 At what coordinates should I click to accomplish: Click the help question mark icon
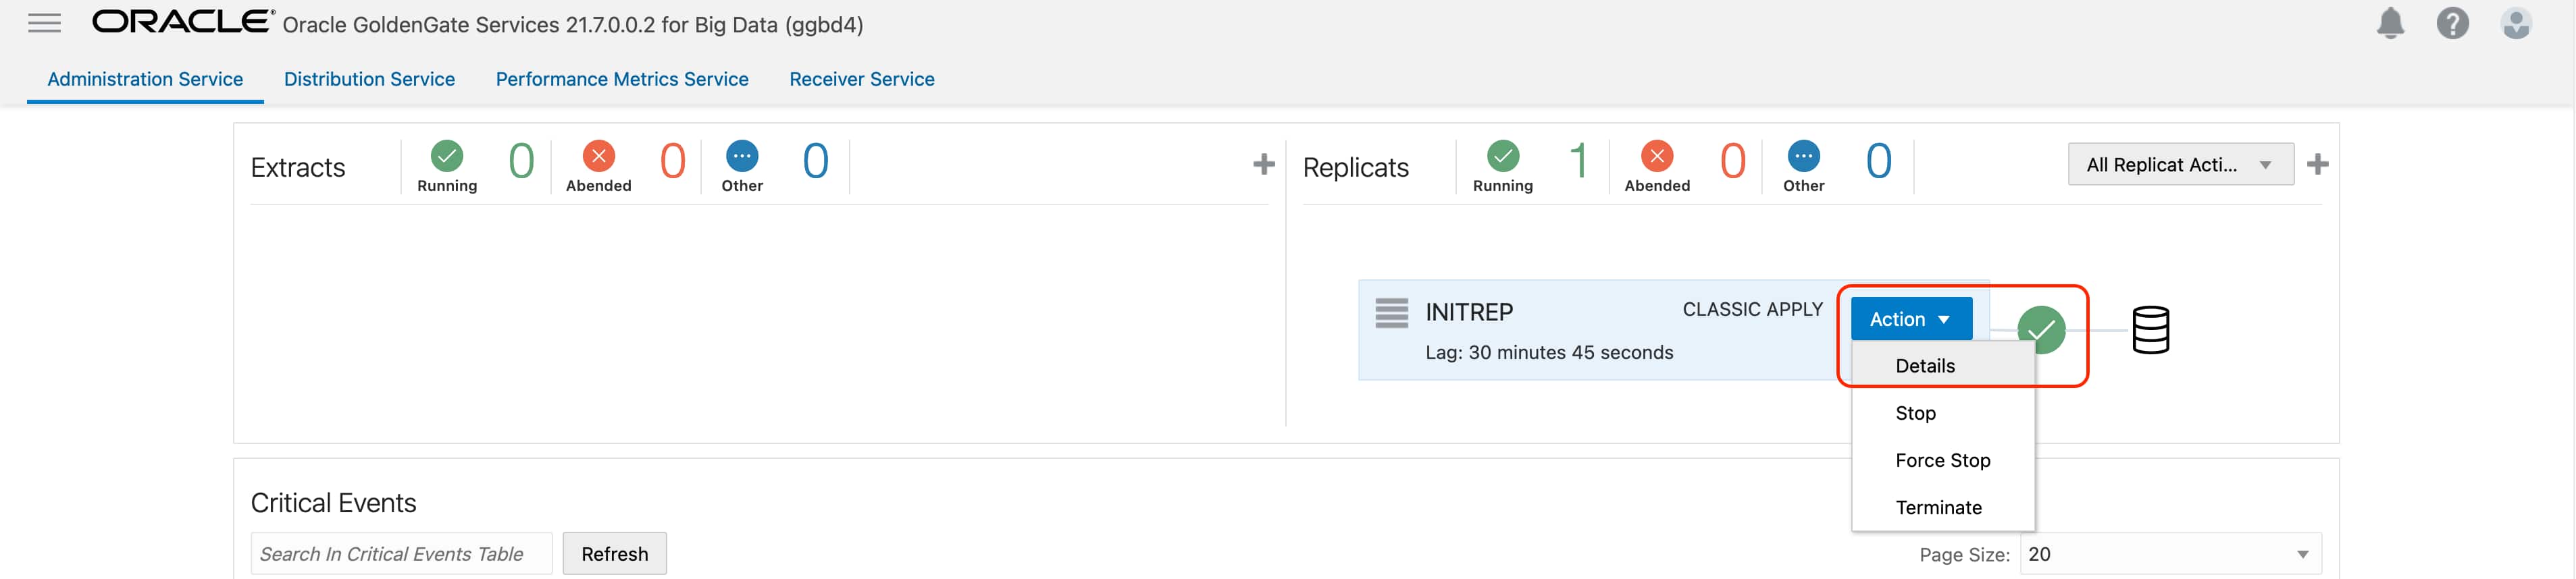(x=2452, y=23)
